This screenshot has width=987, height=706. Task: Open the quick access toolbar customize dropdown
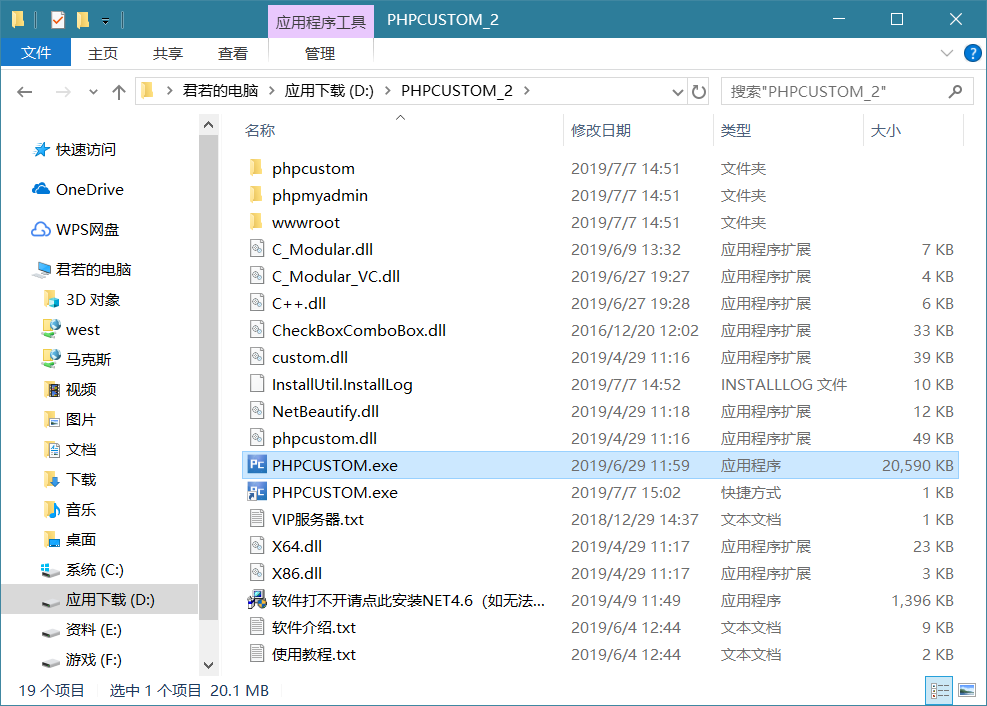point(105,21)
